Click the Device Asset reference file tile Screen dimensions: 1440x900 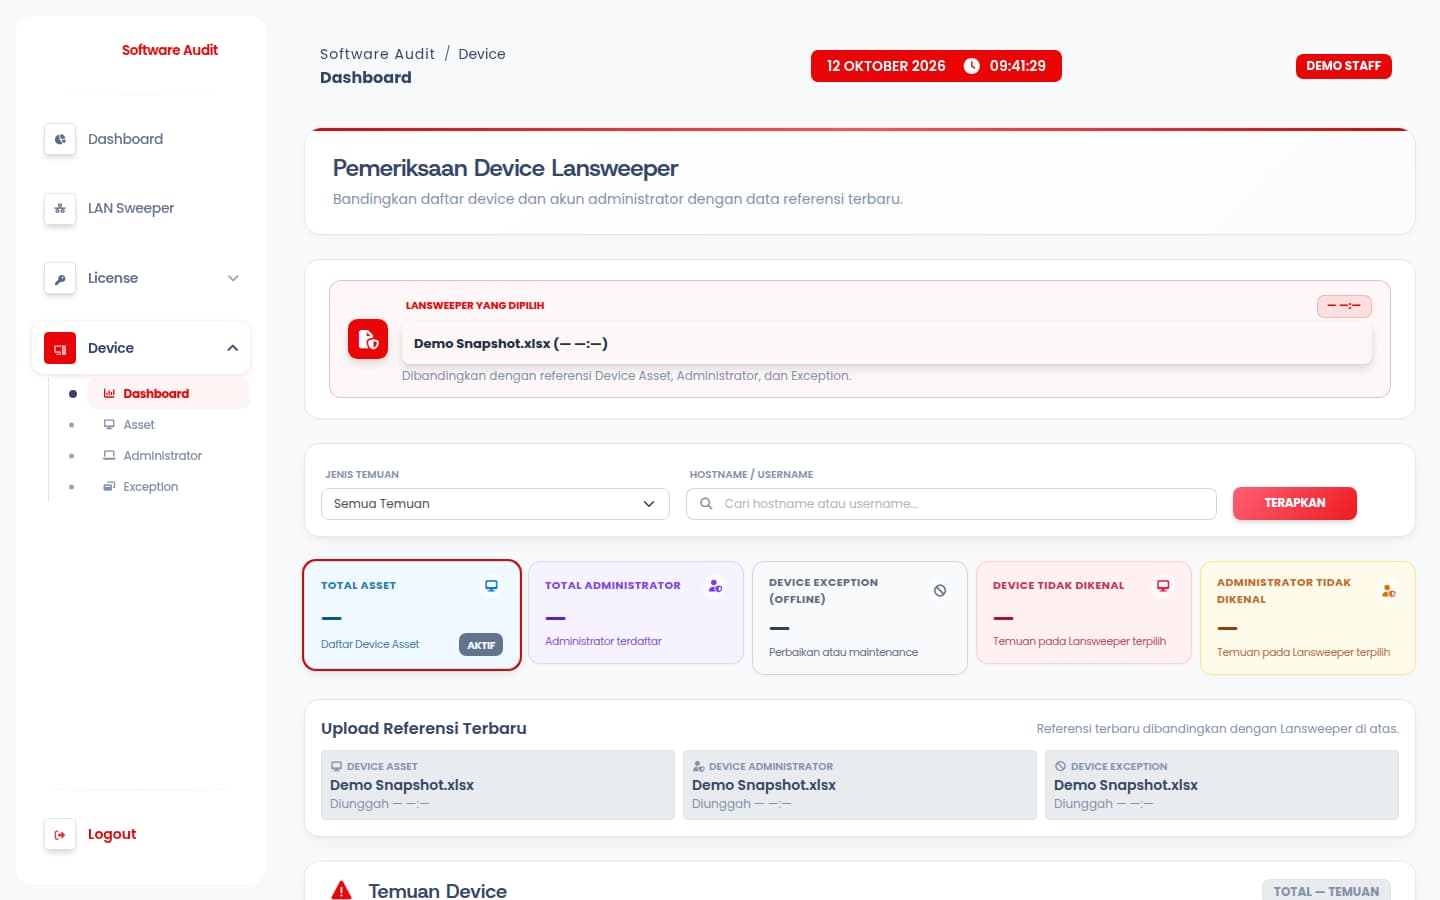[498, 785]
